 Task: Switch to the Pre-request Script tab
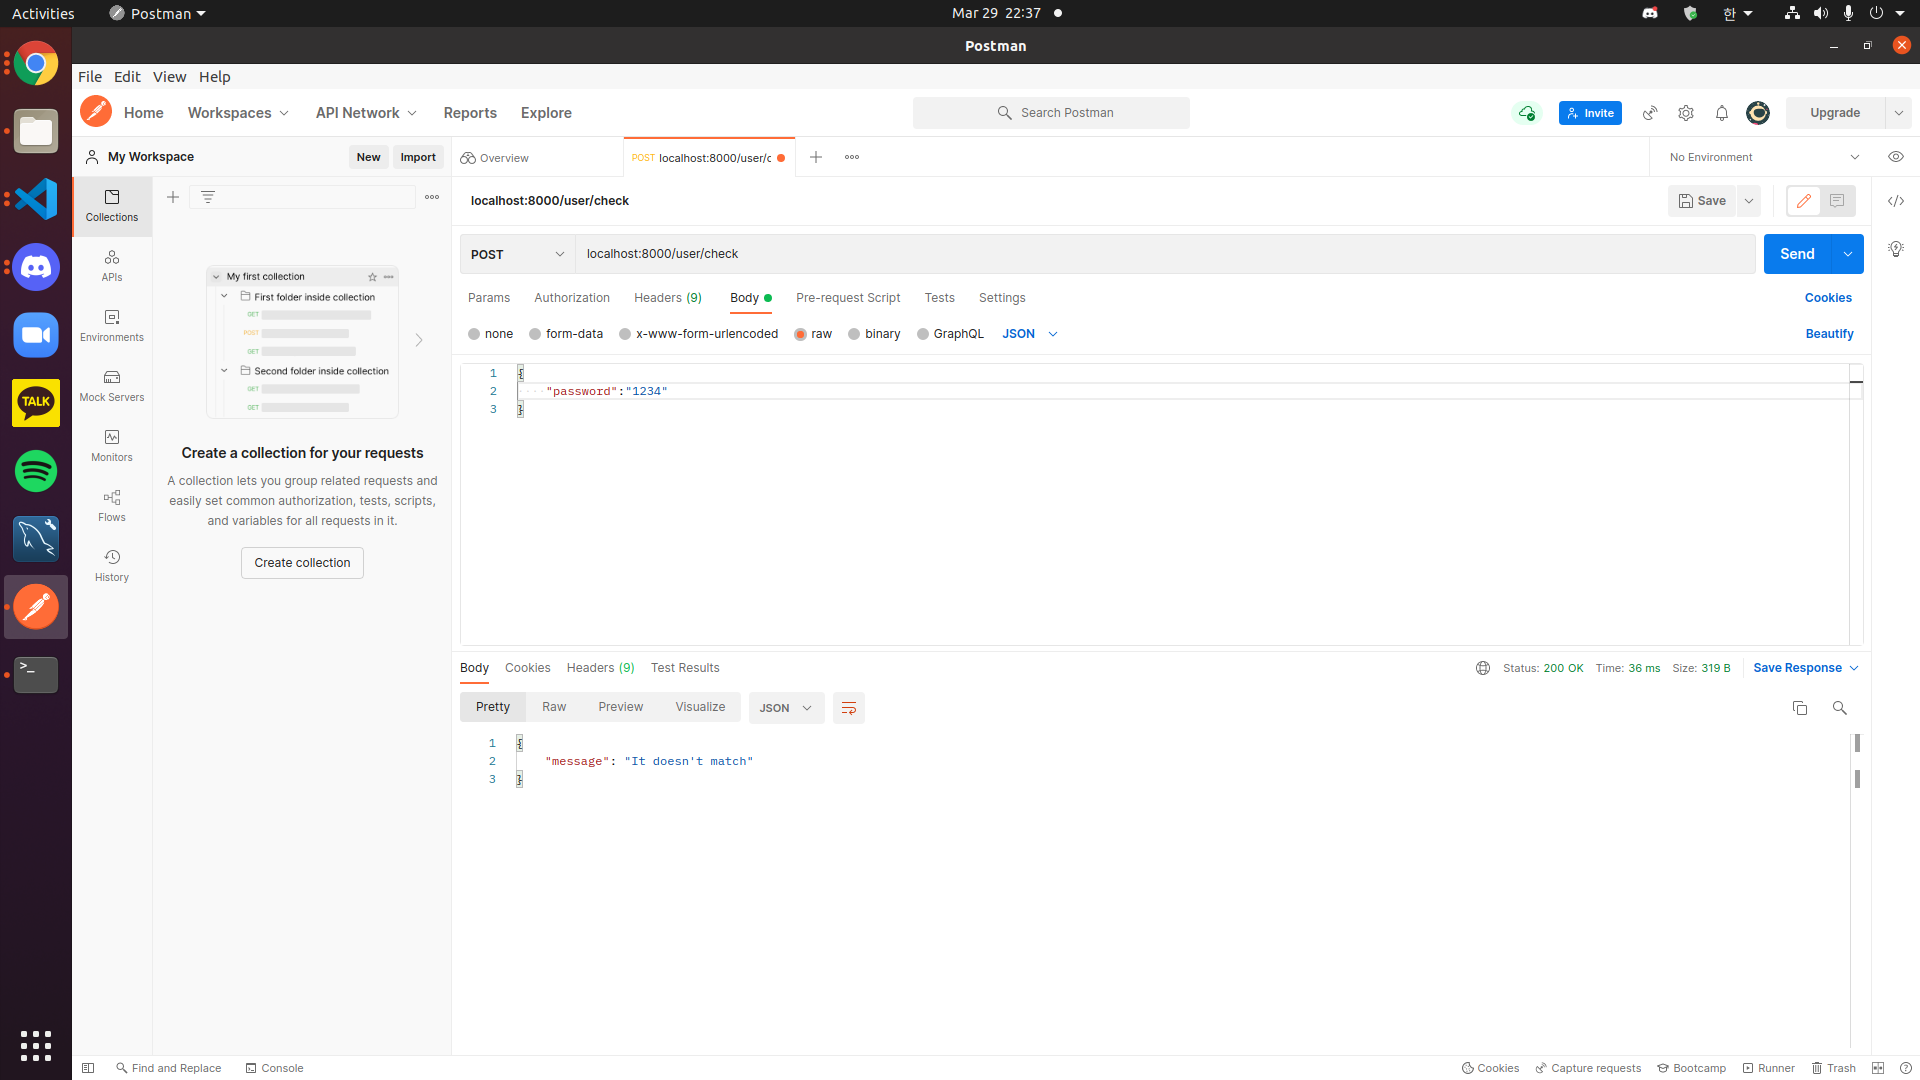848,298
